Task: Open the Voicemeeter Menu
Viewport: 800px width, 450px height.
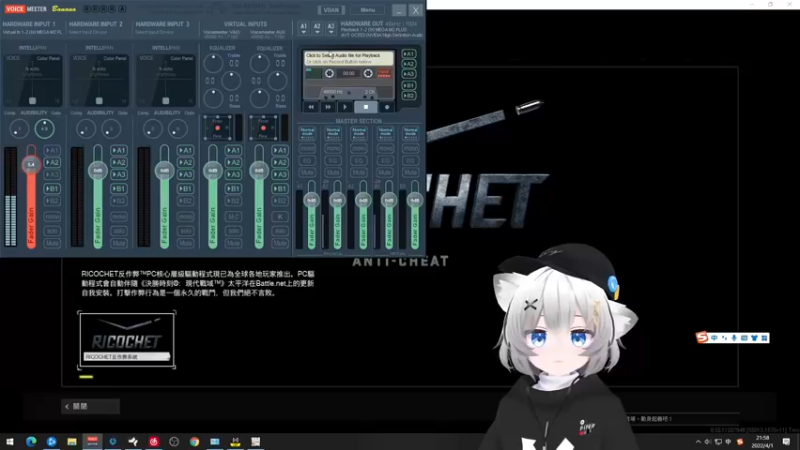Action: click(x=367, y=10)
